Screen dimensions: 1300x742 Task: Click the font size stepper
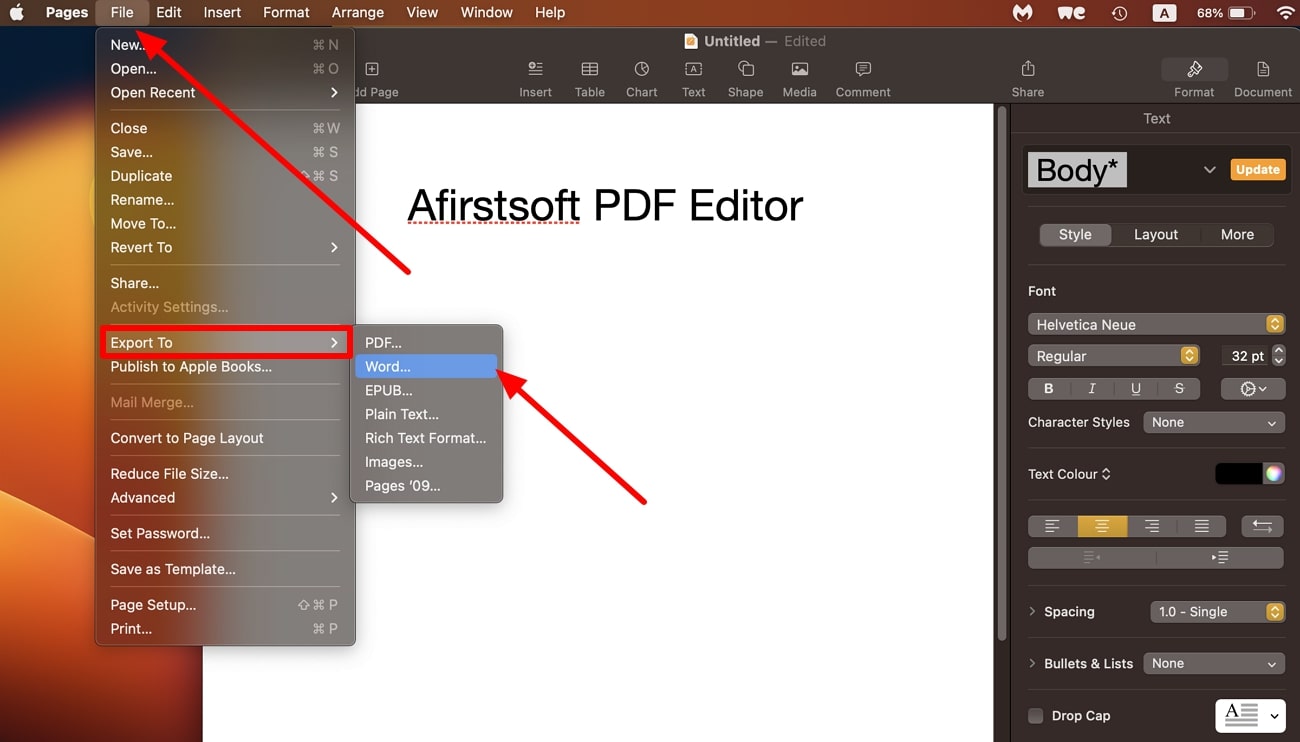[x=1279, y=356]
